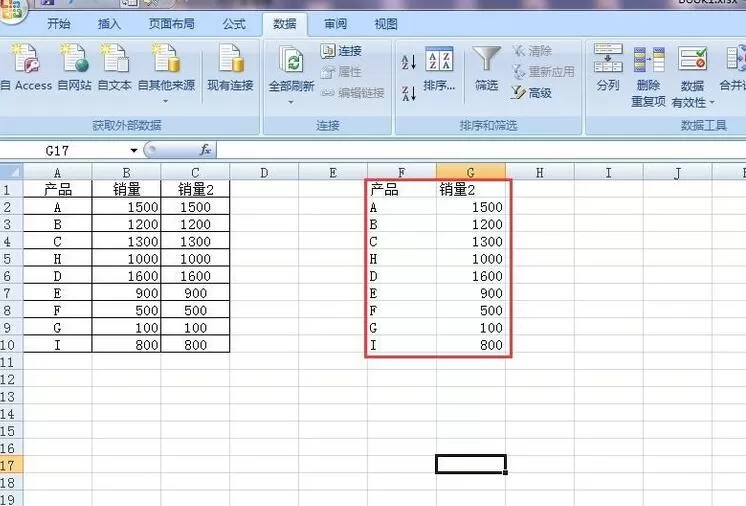This screenshot has height=506, width=746.
Task: Import data from text file (自文本)
Action: (115, 67)
